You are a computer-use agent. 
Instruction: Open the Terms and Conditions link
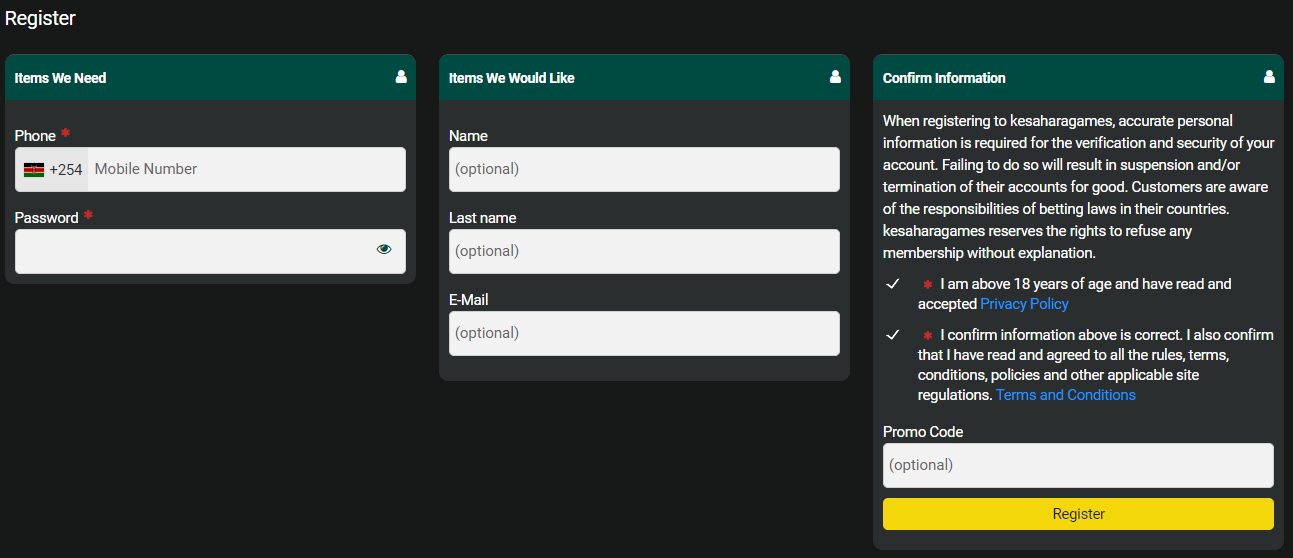point(1066,395)
